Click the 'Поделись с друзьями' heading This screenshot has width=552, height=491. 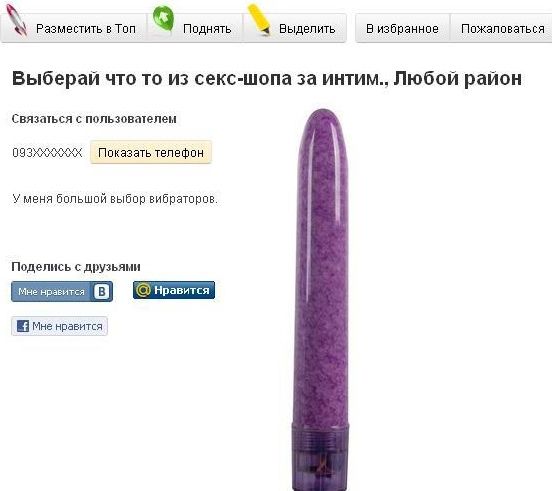point(76,267)
